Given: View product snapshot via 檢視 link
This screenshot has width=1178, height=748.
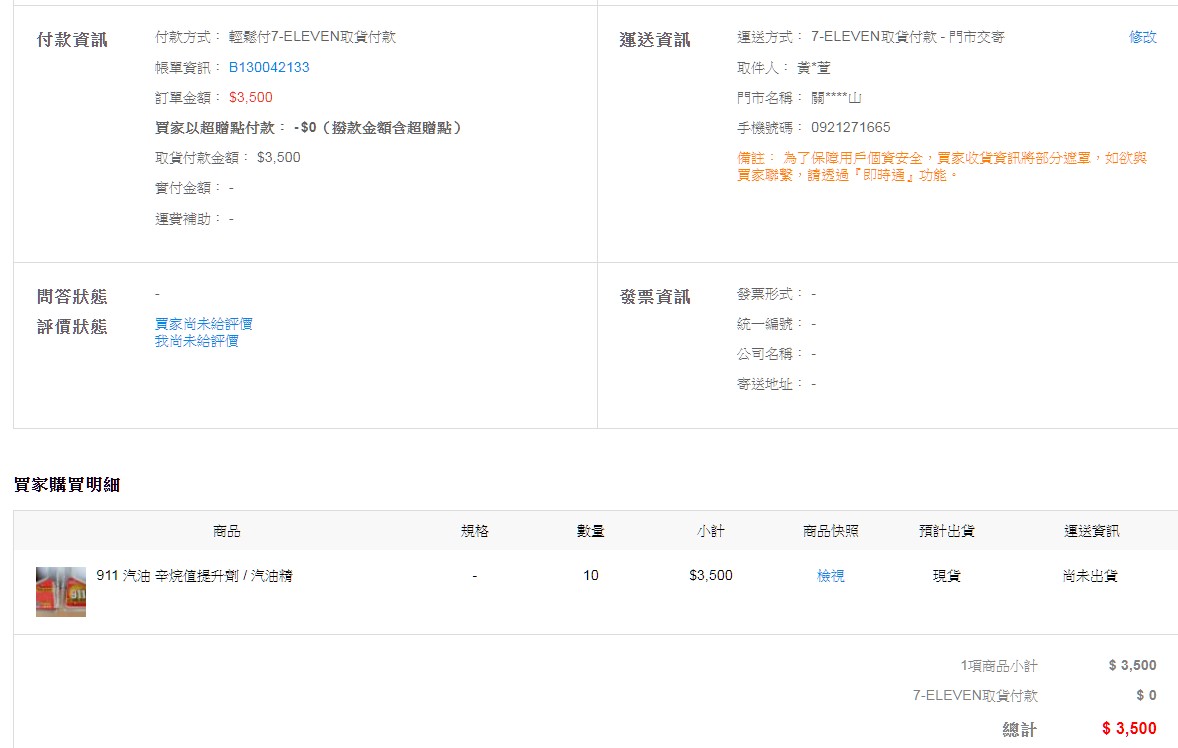Looking at the screenshot, I should click(830, 576).
